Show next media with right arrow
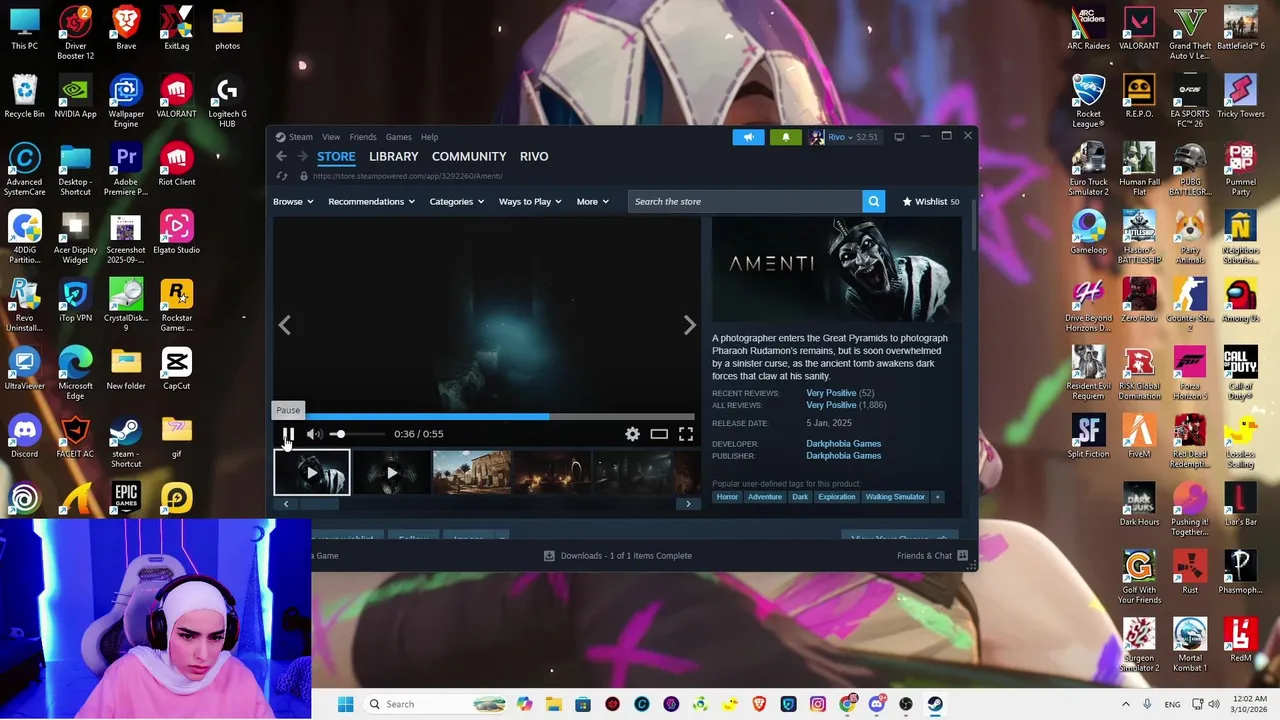Viewport: 1280px width, 720px height. point(689,325)
